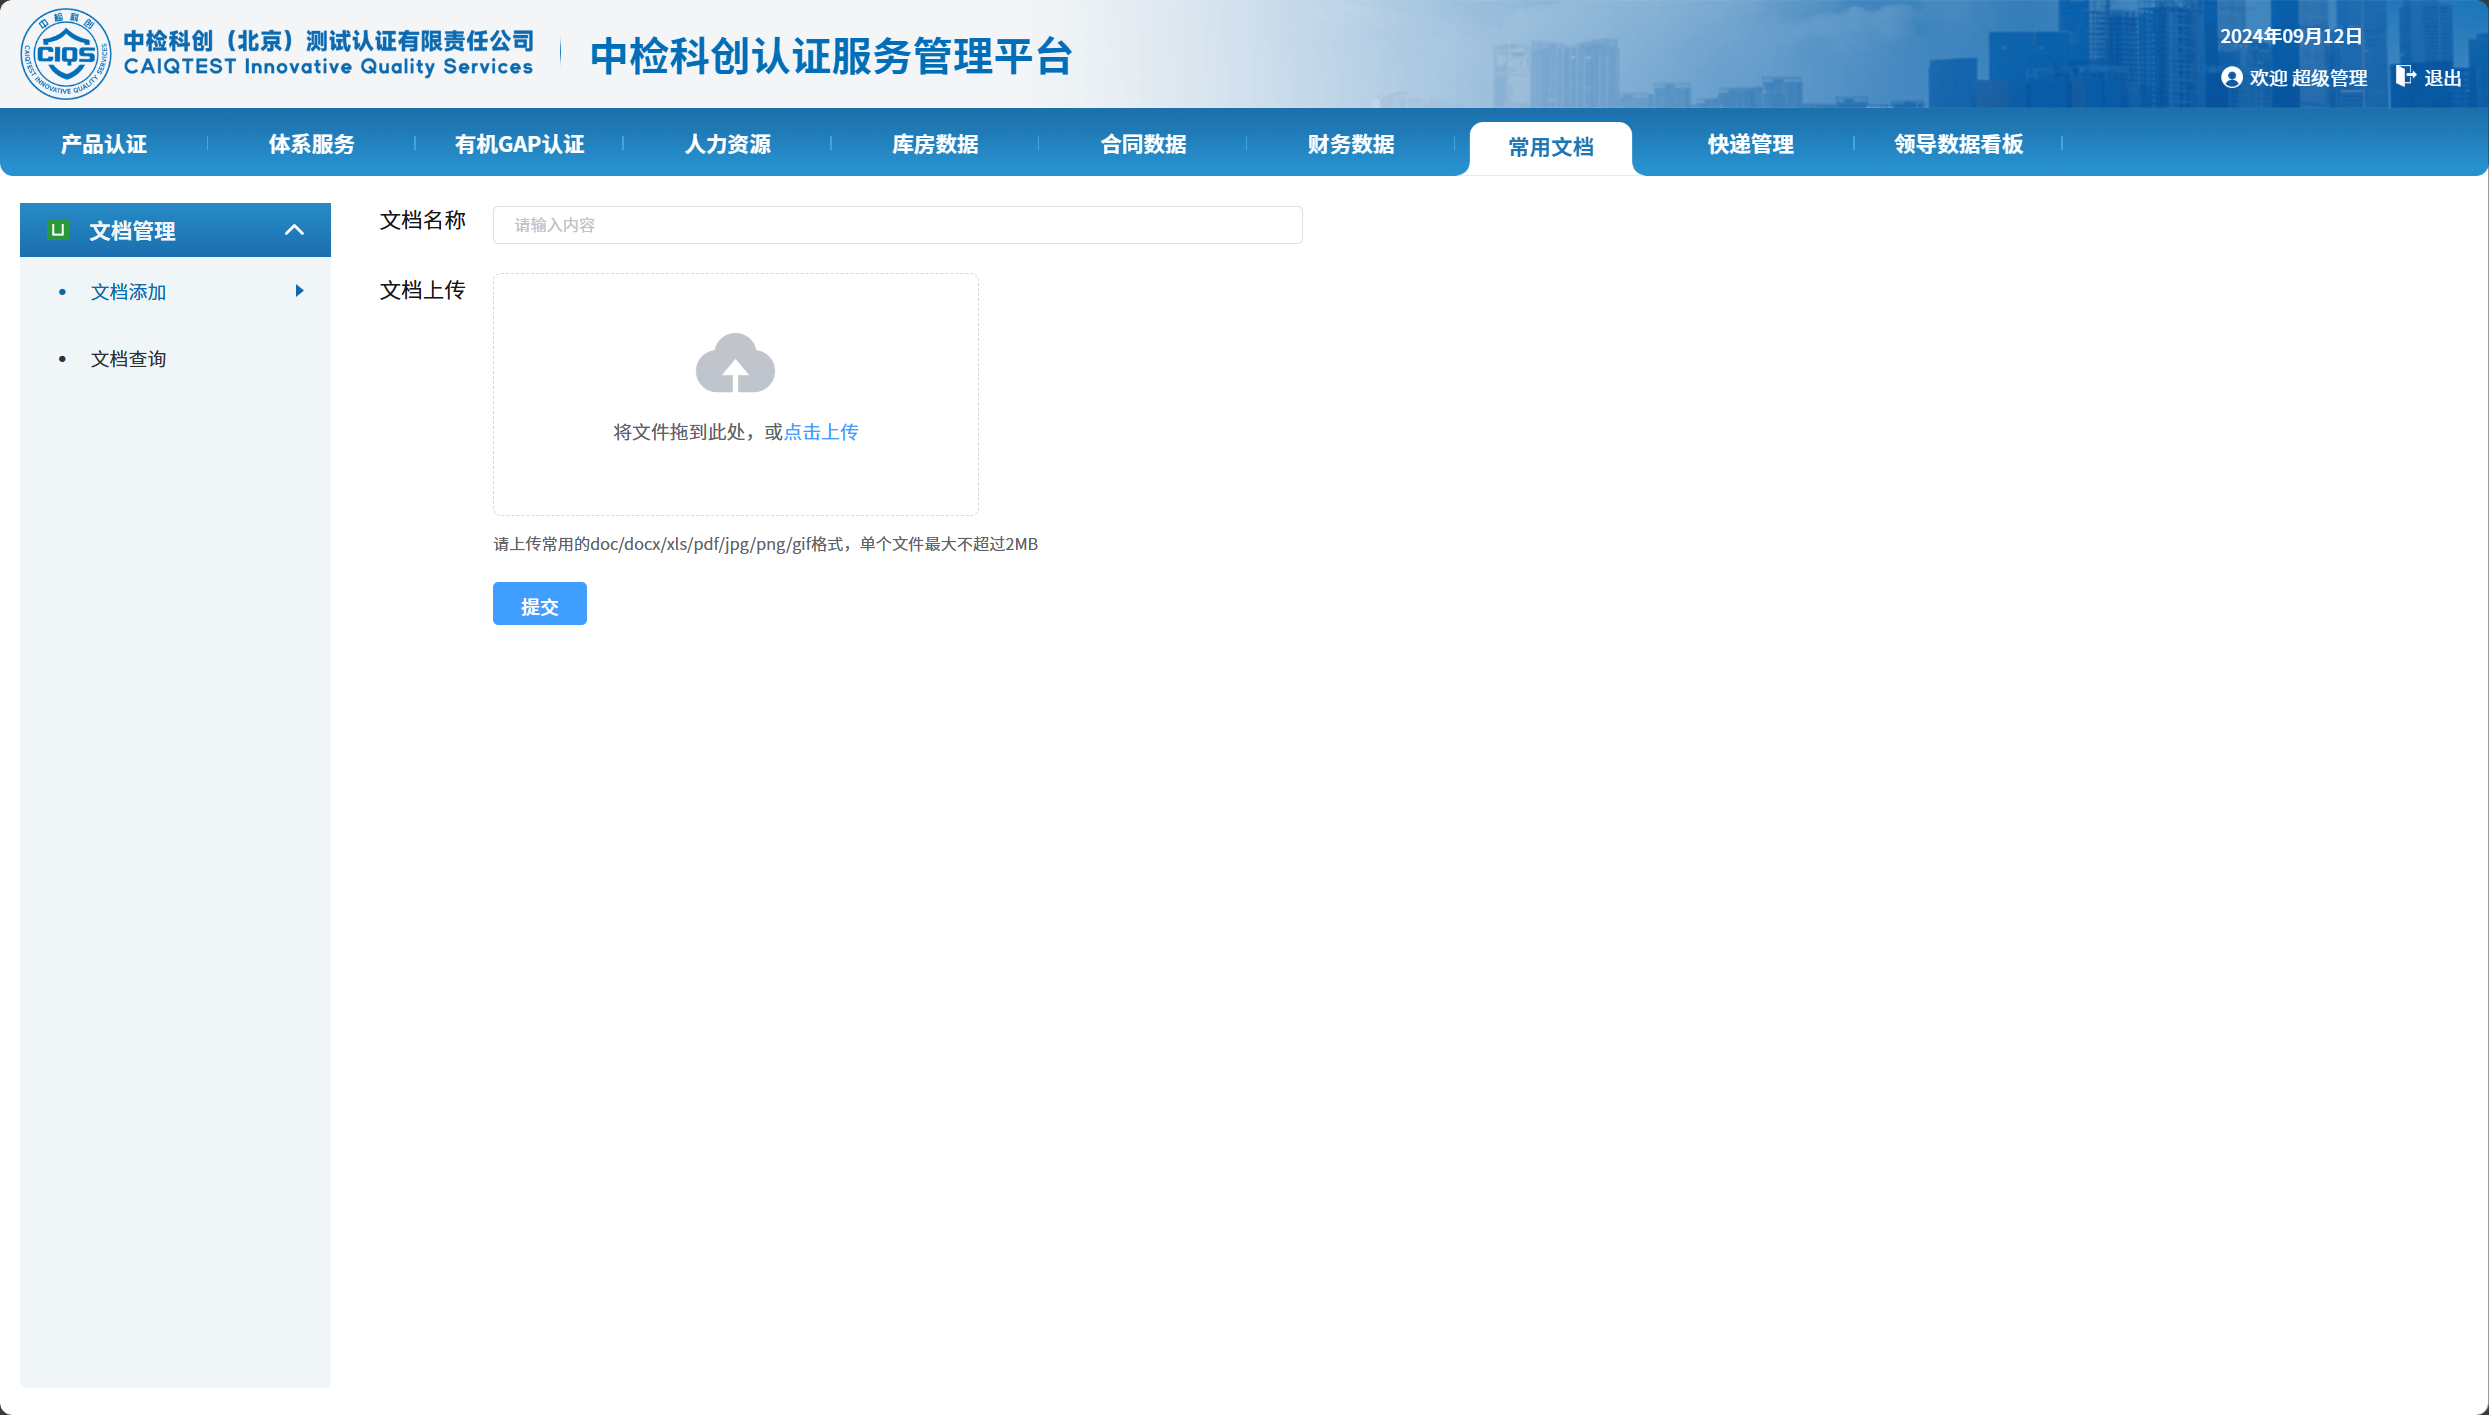The width and height of the screenshot is (2489, 1415).
Task: Click the 点击上传 link
Action: click(x=821, y=432)
